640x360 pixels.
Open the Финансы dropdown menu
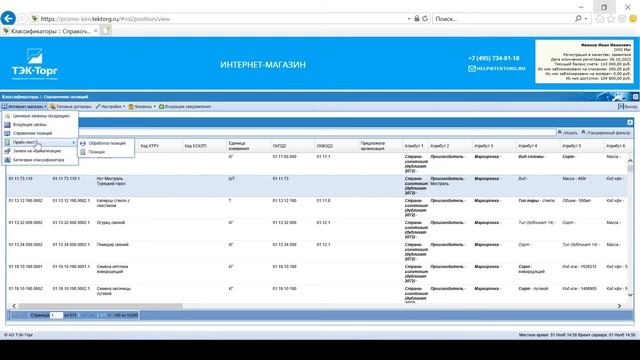coord(142,107)
